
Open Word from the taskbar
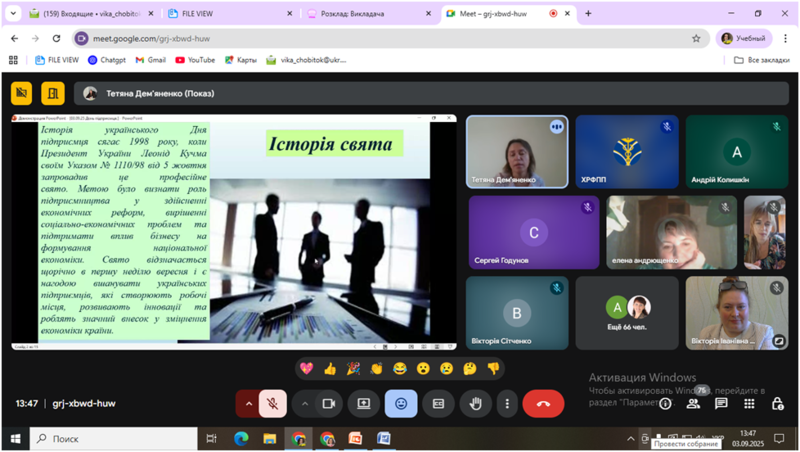pyautogui.click(x=384, y=439)
